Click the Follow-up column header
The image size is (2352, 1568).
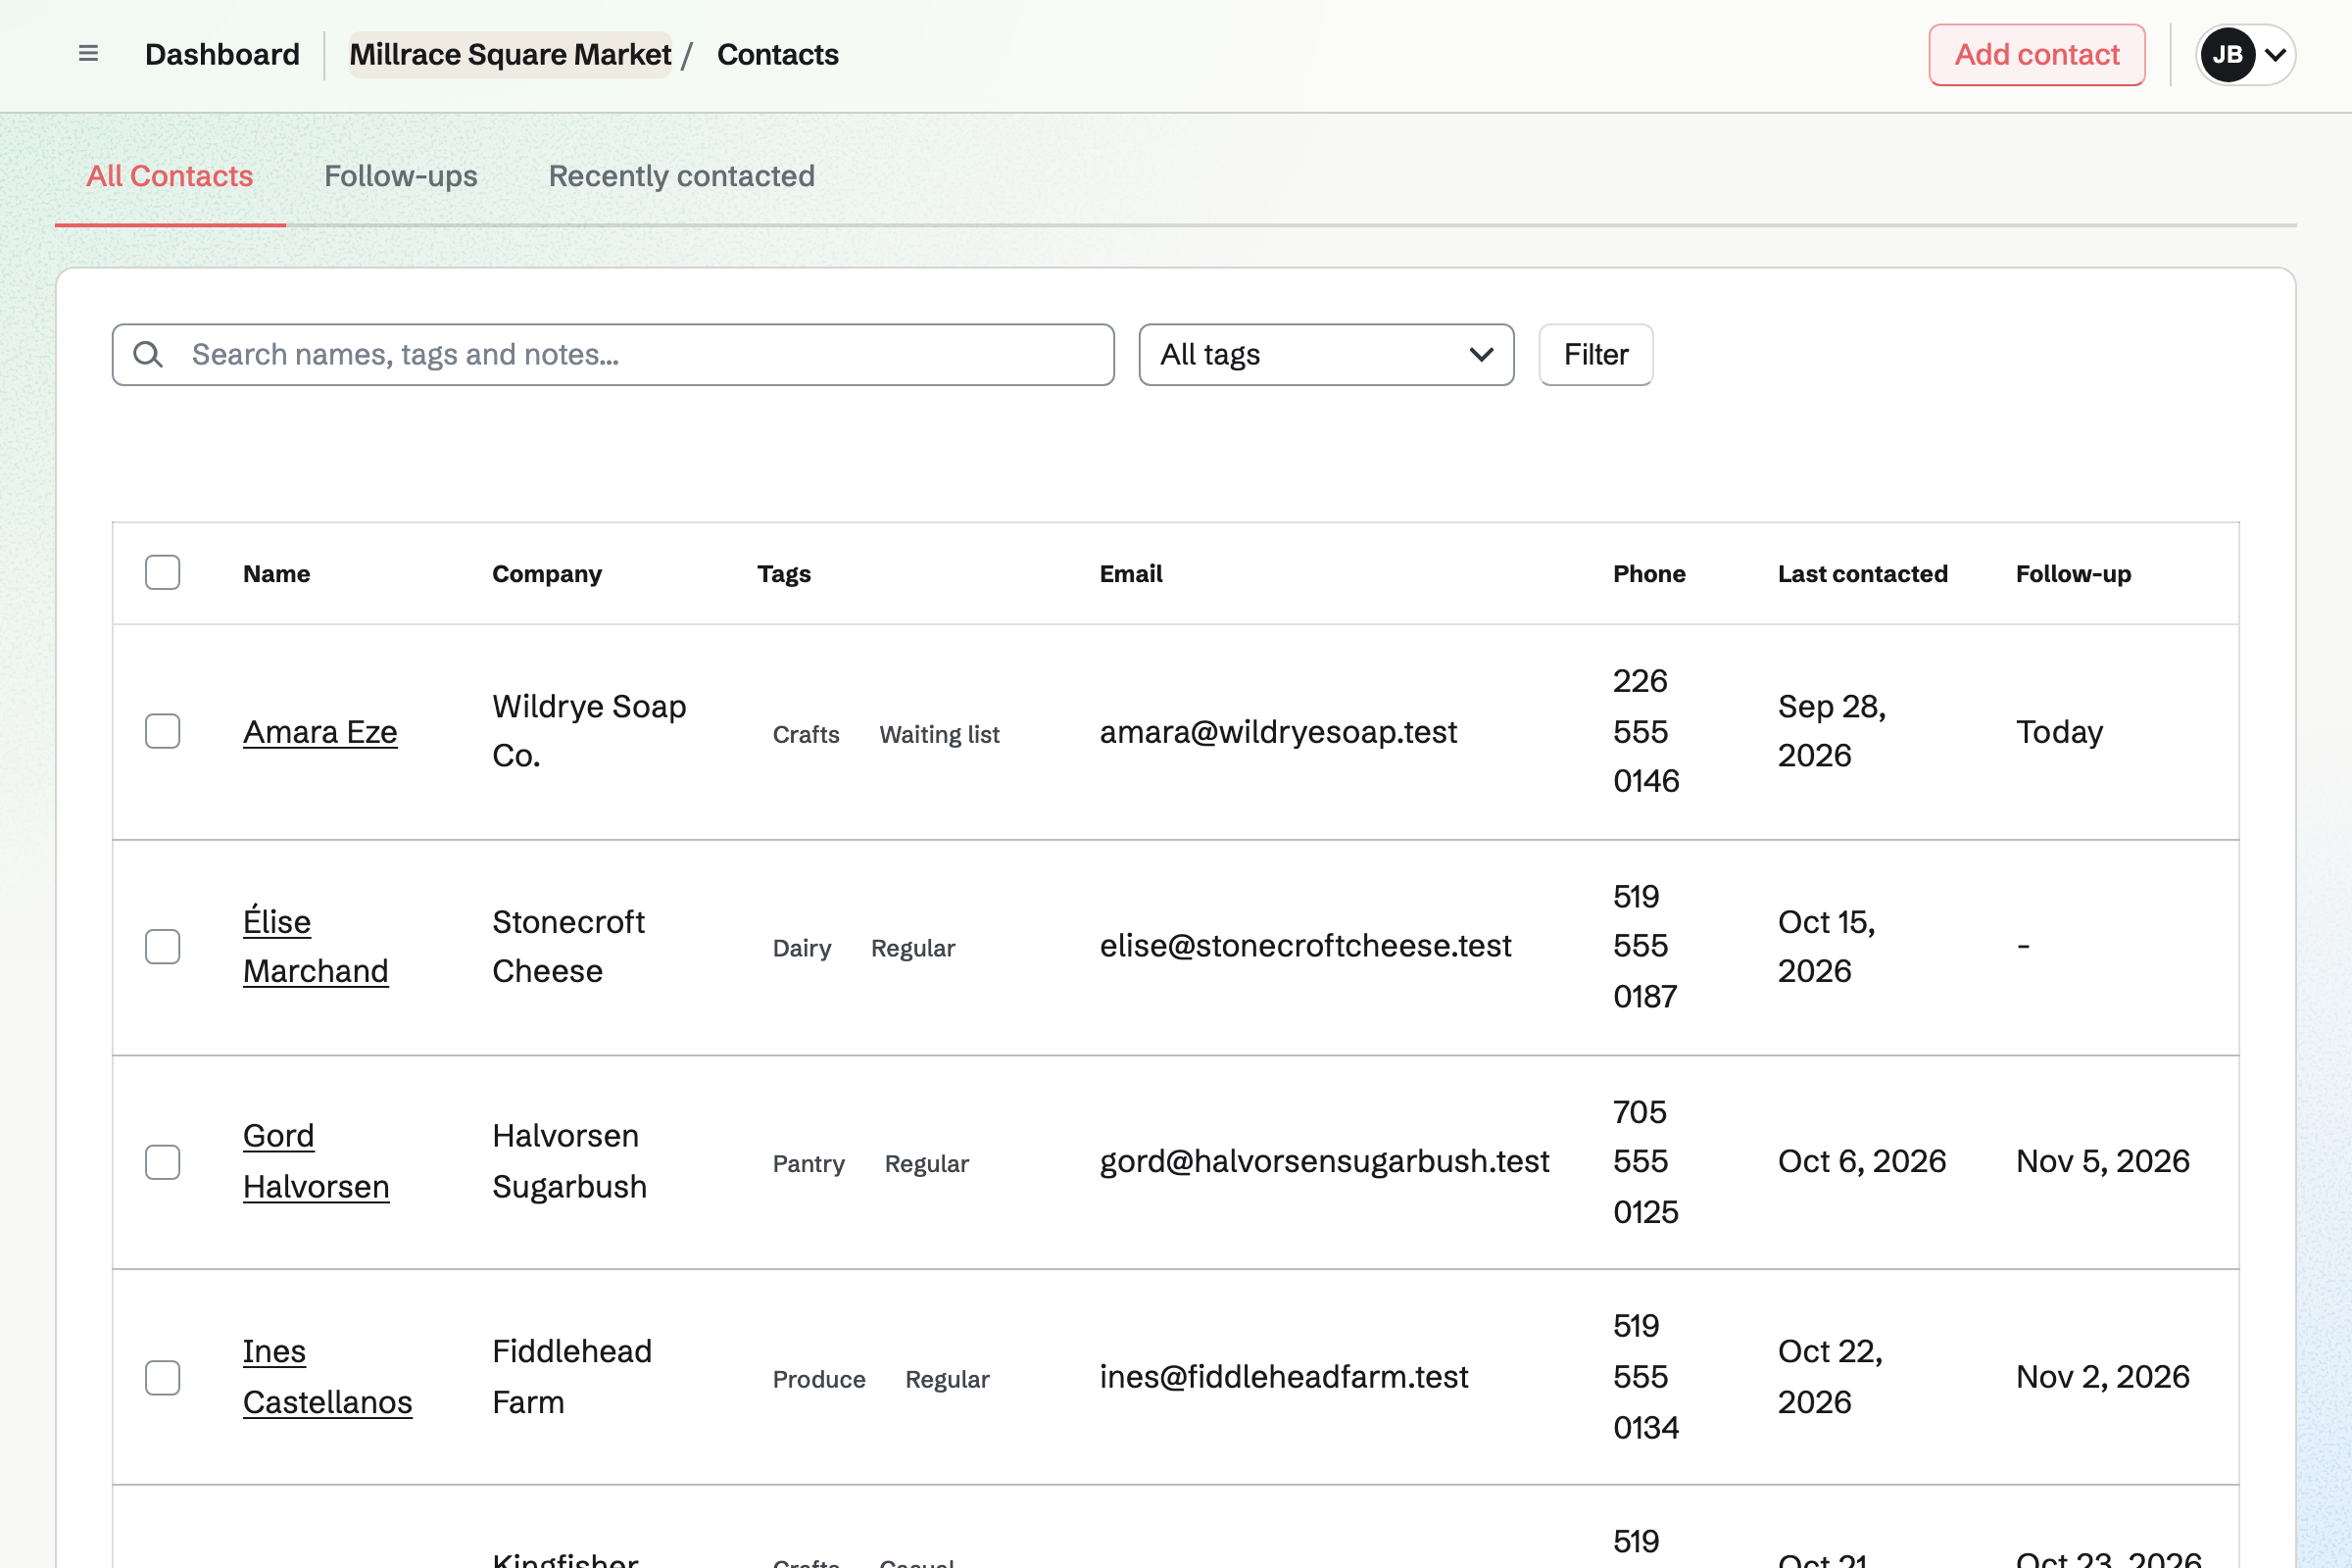(x=2073, y=573)
